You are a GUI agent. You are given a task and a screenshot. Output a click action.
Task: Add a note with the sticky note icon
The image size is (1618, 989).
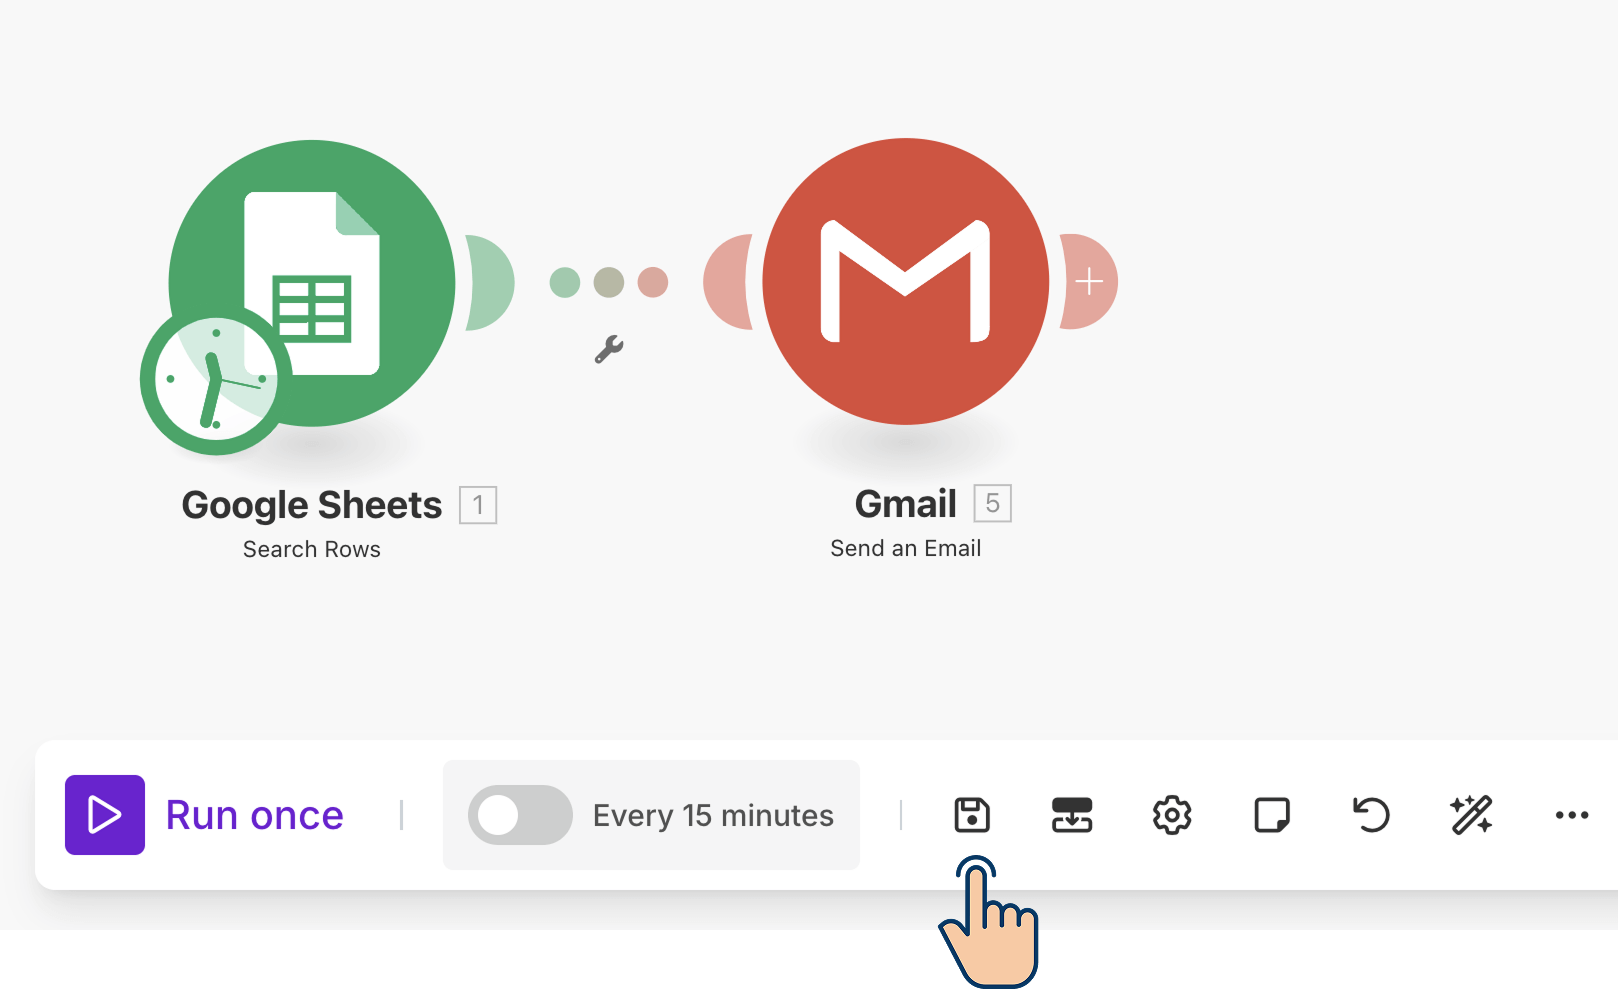click(1272, 815)
